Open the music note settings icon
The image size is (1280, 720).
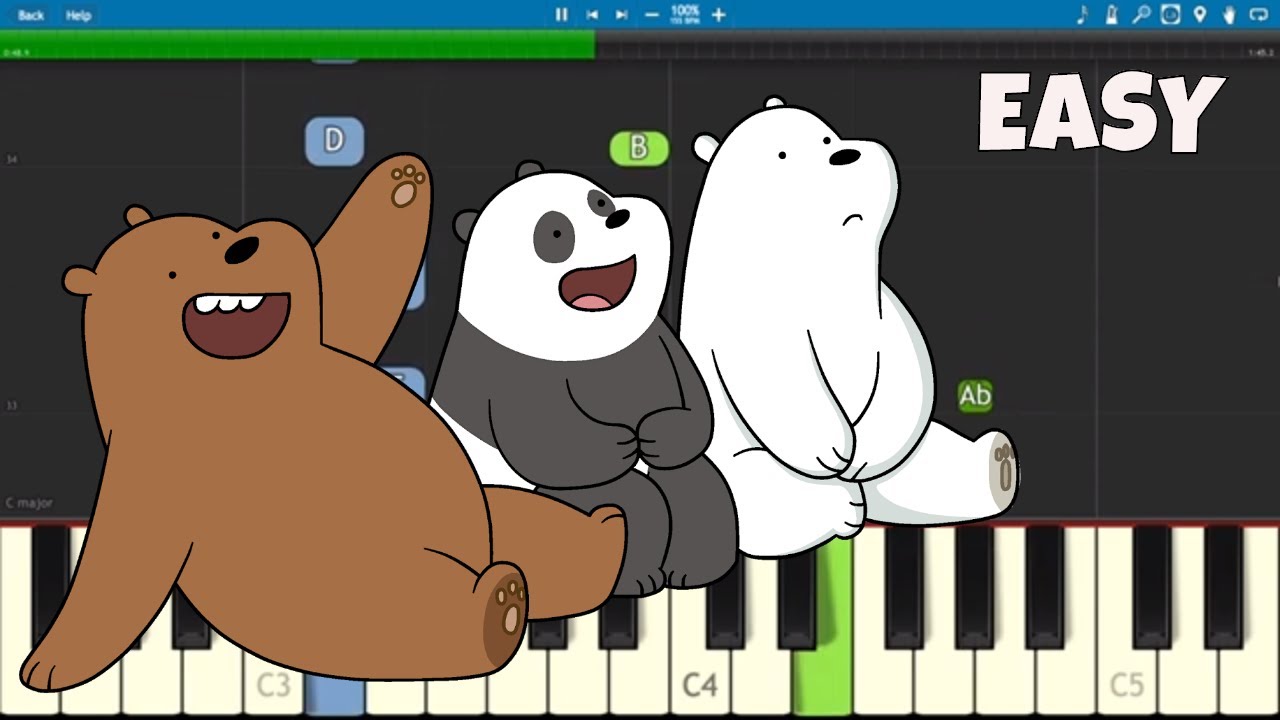click(x=1082, y=15)
